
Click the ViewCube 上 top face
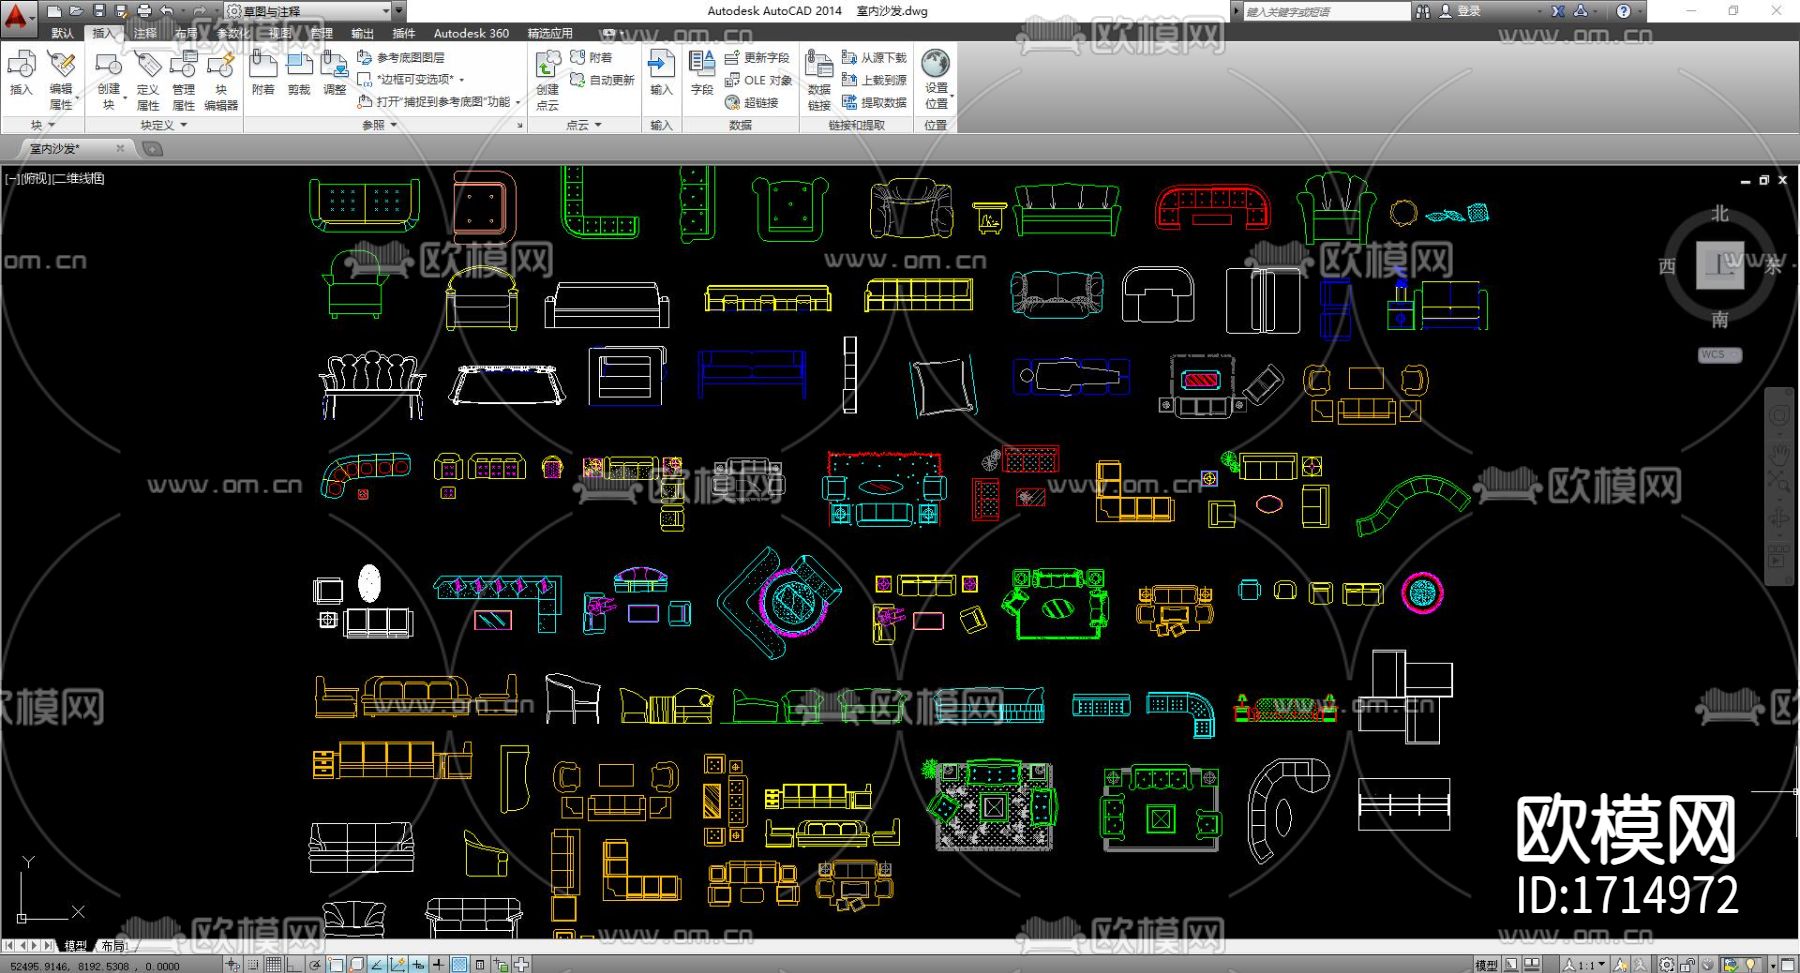[1720, 265]
